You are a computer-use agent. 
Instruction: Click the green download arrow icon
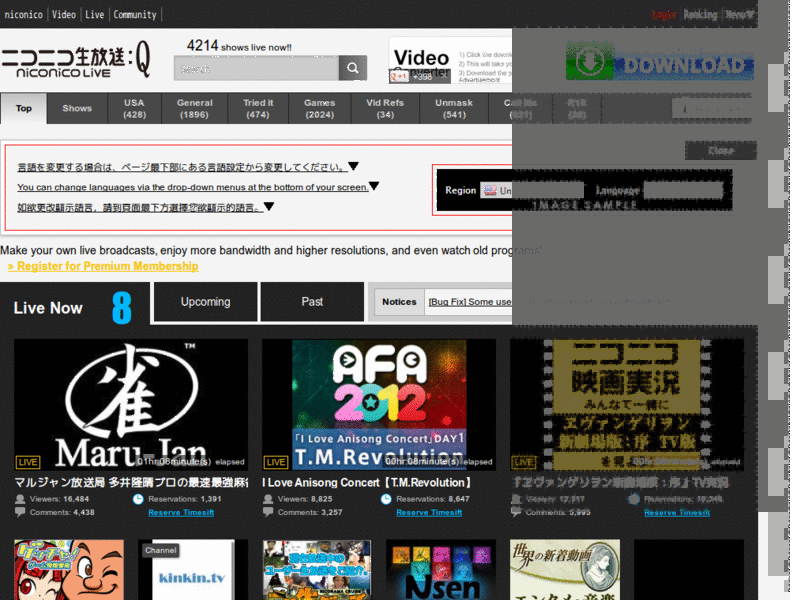(590, 61)
